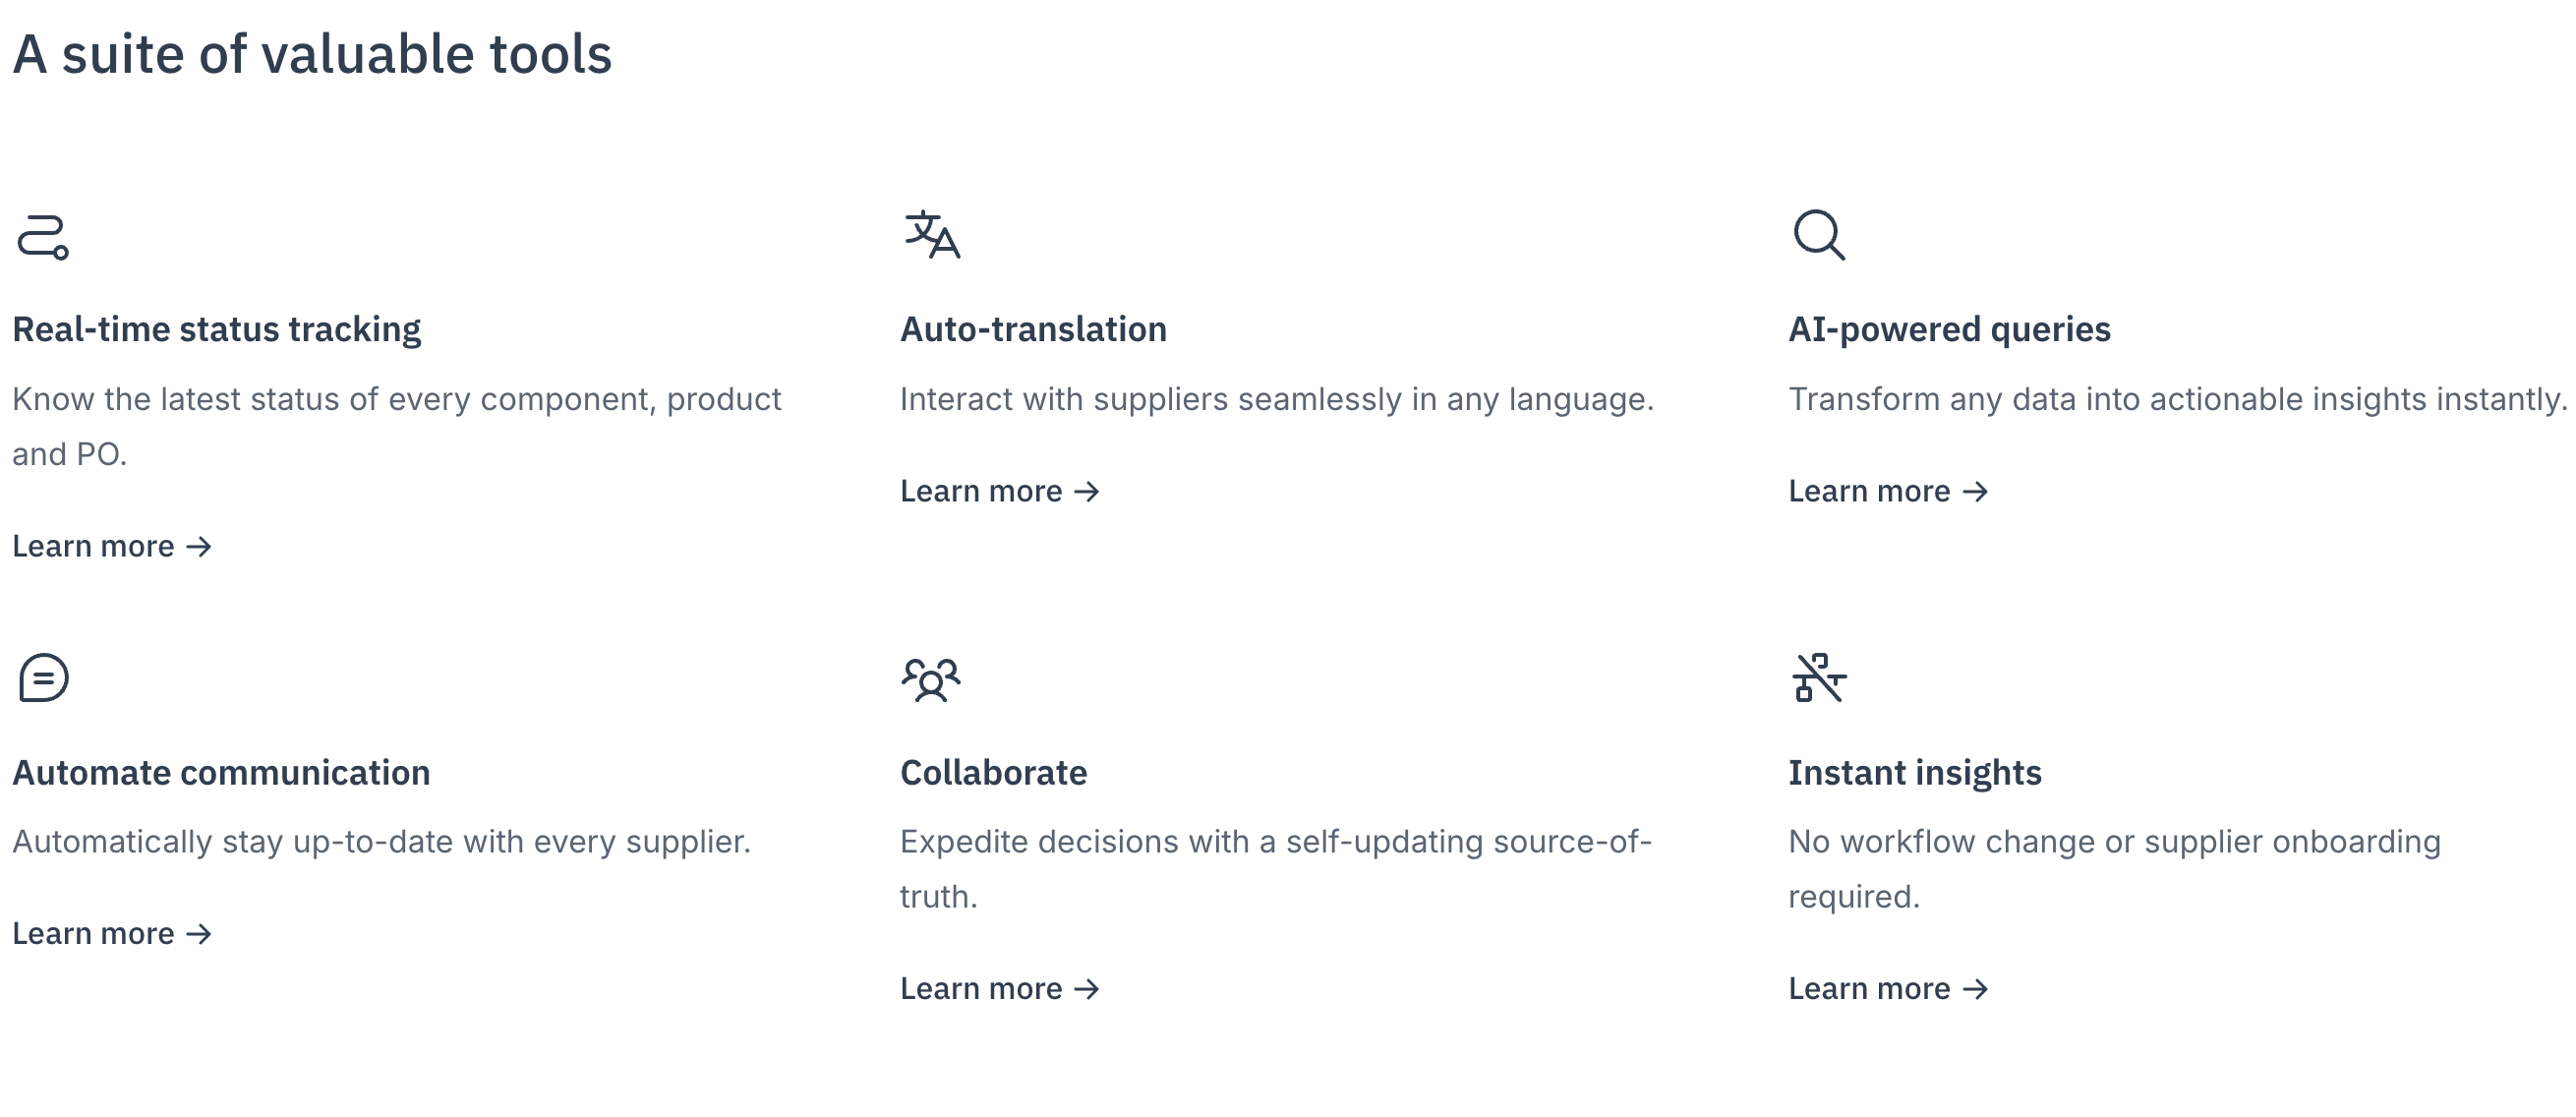Open Learn more under Collaborate
Screen dimensions: 2576x1117
pos(1000,988)
